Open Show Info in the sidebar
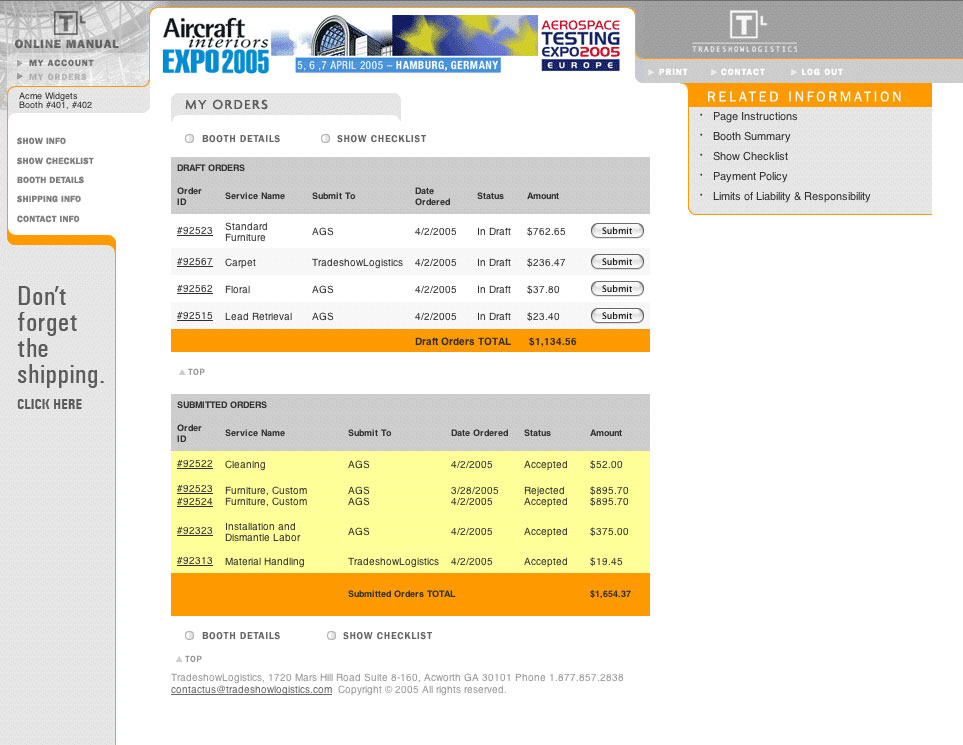Viewport: 963px width, 745px height. point(41,141)
